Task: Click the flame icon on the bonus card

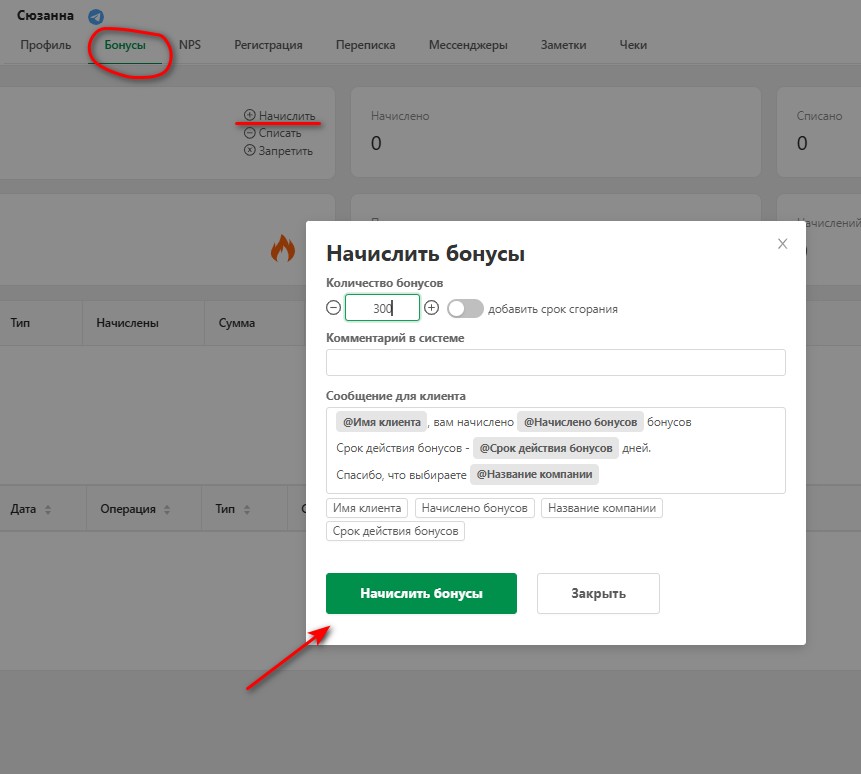Action: click(283, 248)
